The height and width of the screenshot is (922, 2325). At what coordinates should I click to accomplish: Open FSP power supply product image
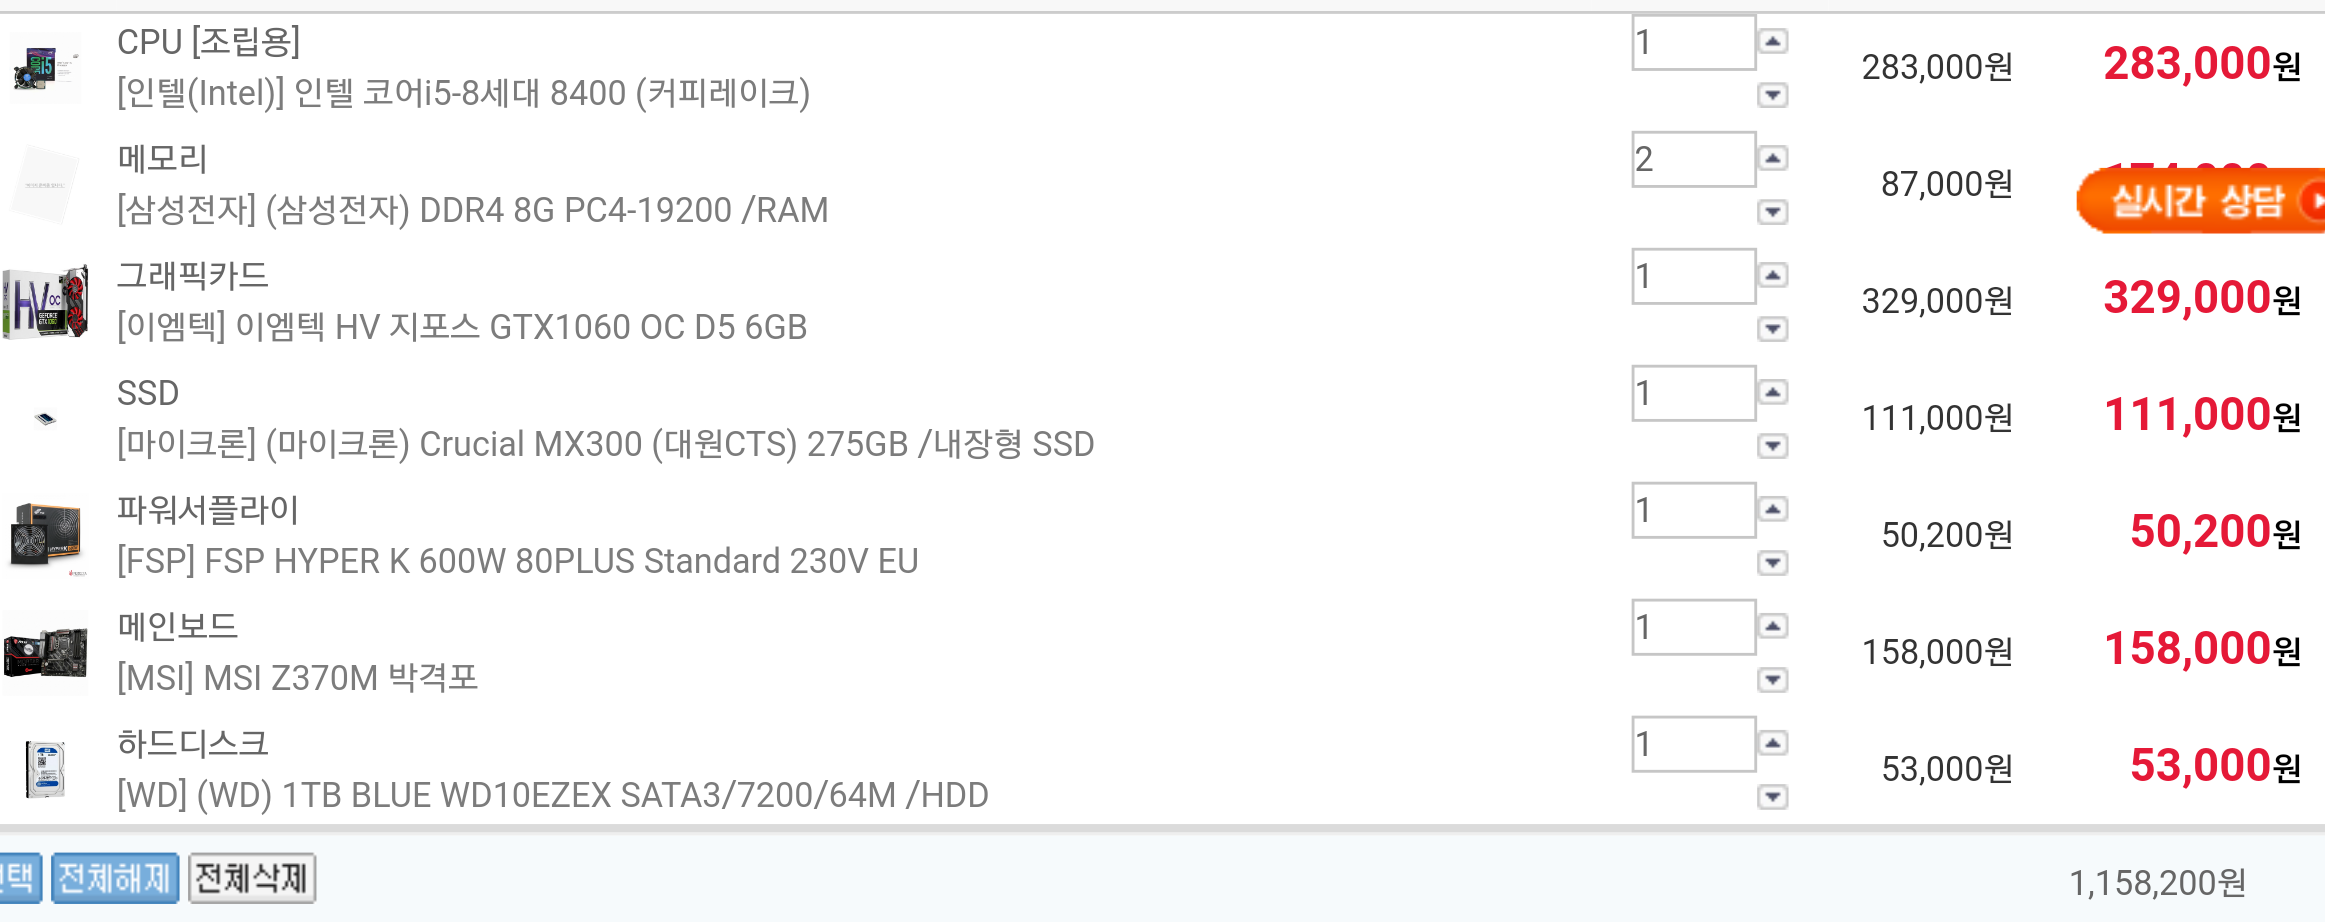tap(45, 536)
